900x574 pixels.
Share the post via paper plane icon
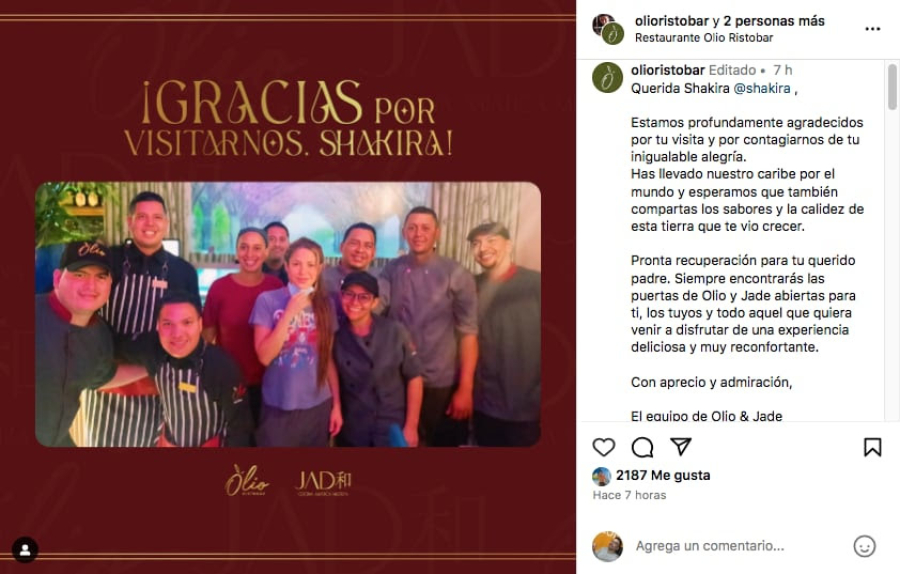click(x=681, y=447)
